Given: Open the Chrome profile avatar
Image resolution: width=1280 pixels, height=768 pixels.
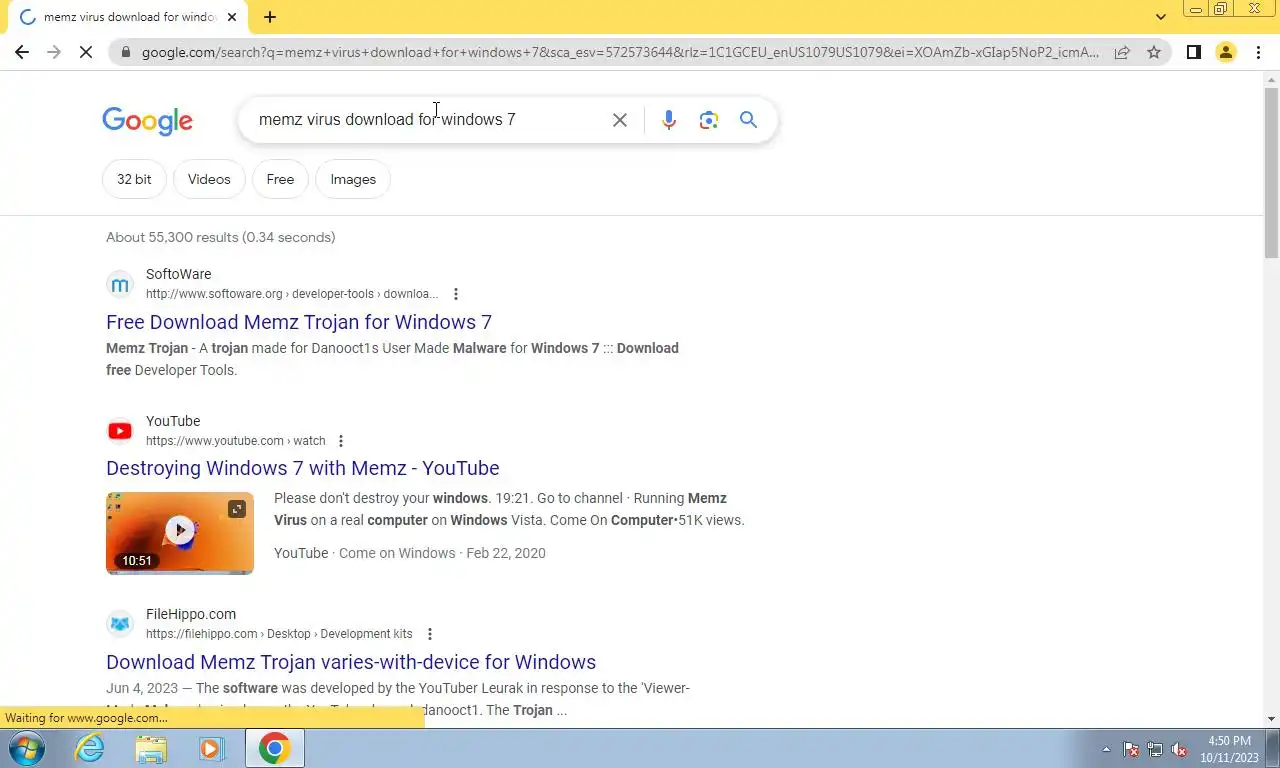Looking at the screenshot, I should [1226, 52].
